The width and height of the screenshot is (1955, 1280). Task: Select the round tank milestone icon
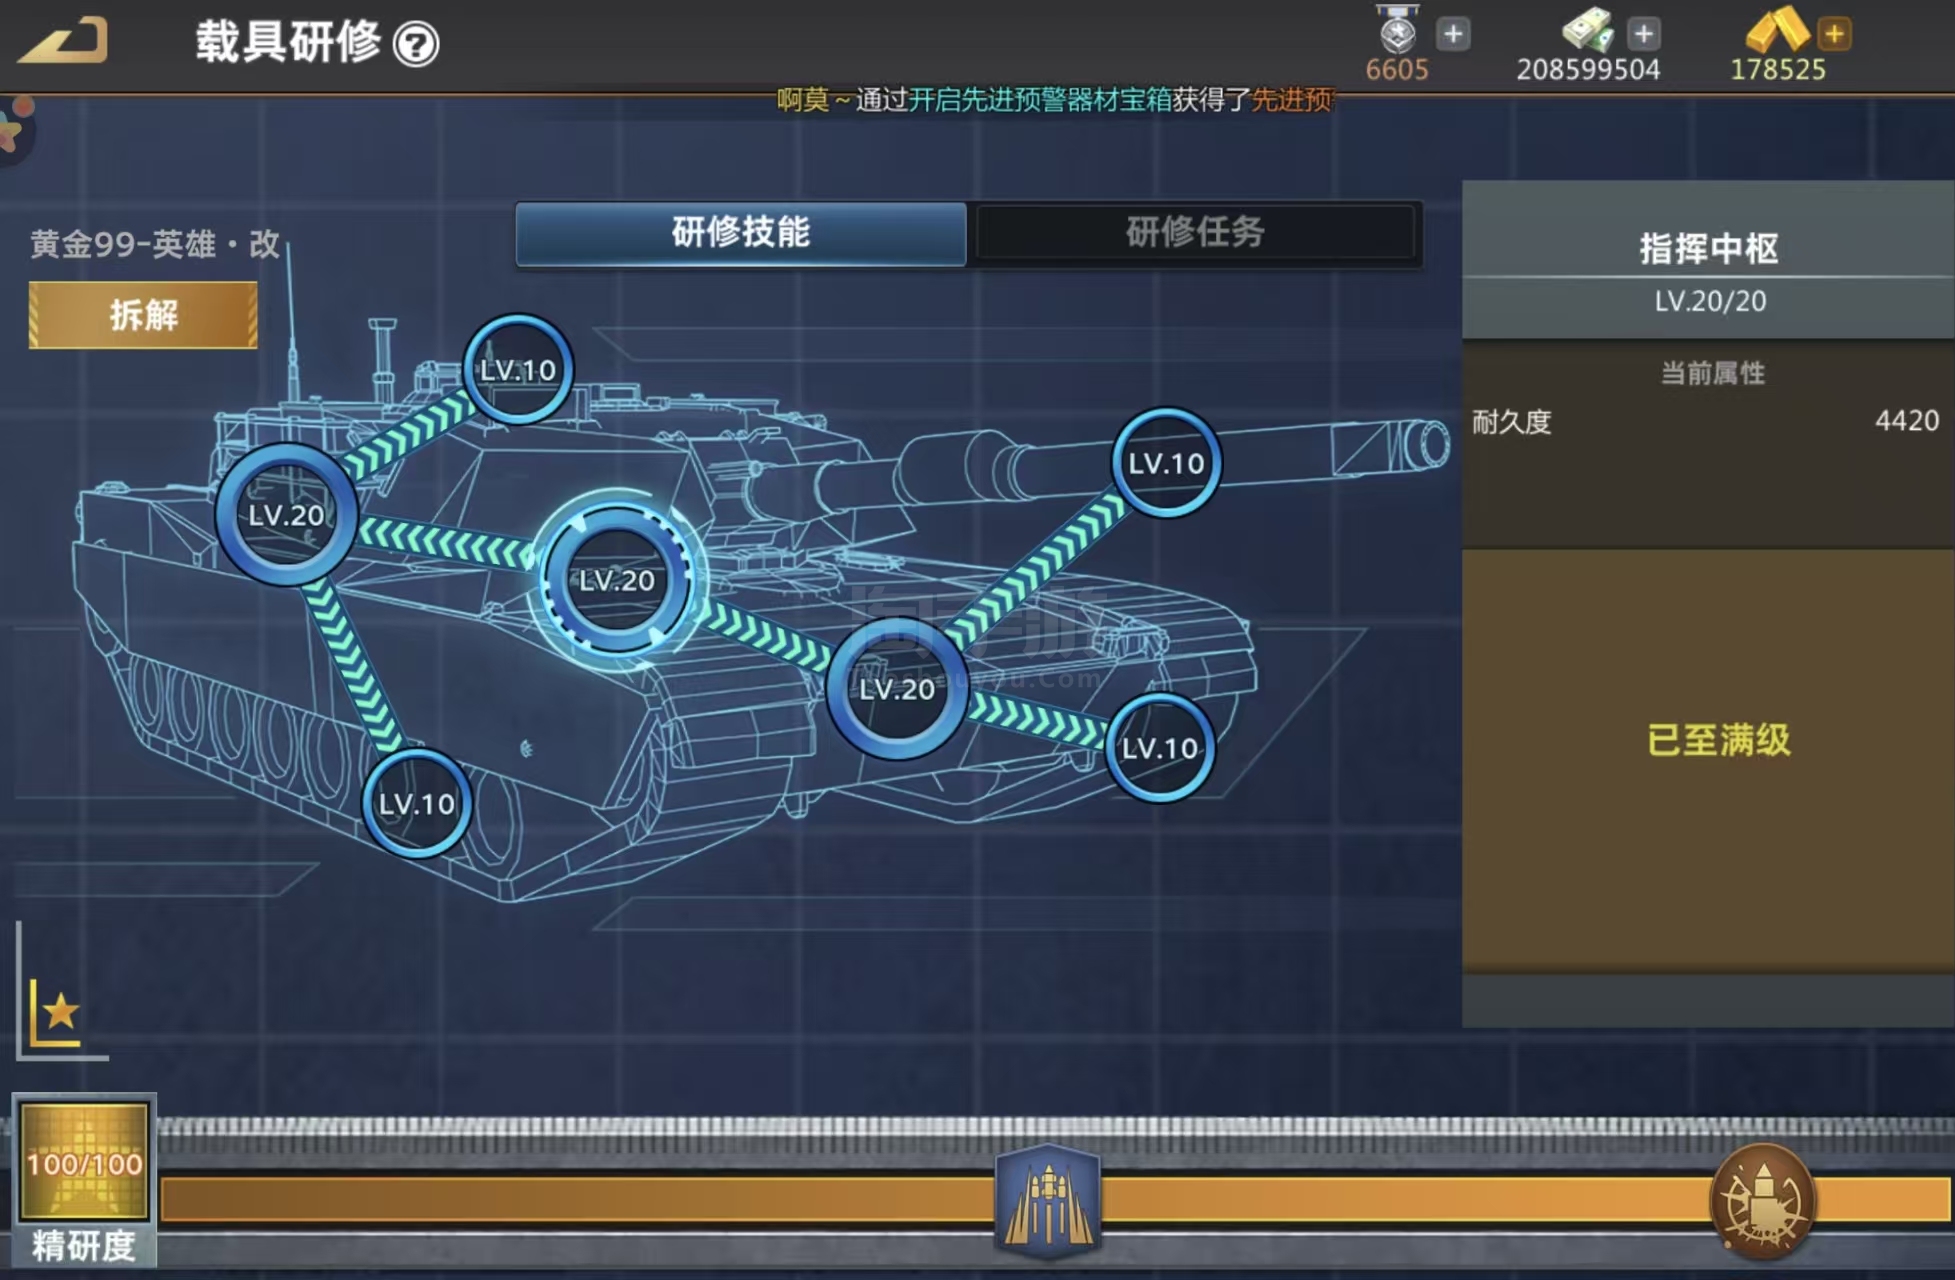coord(1762,1200)
